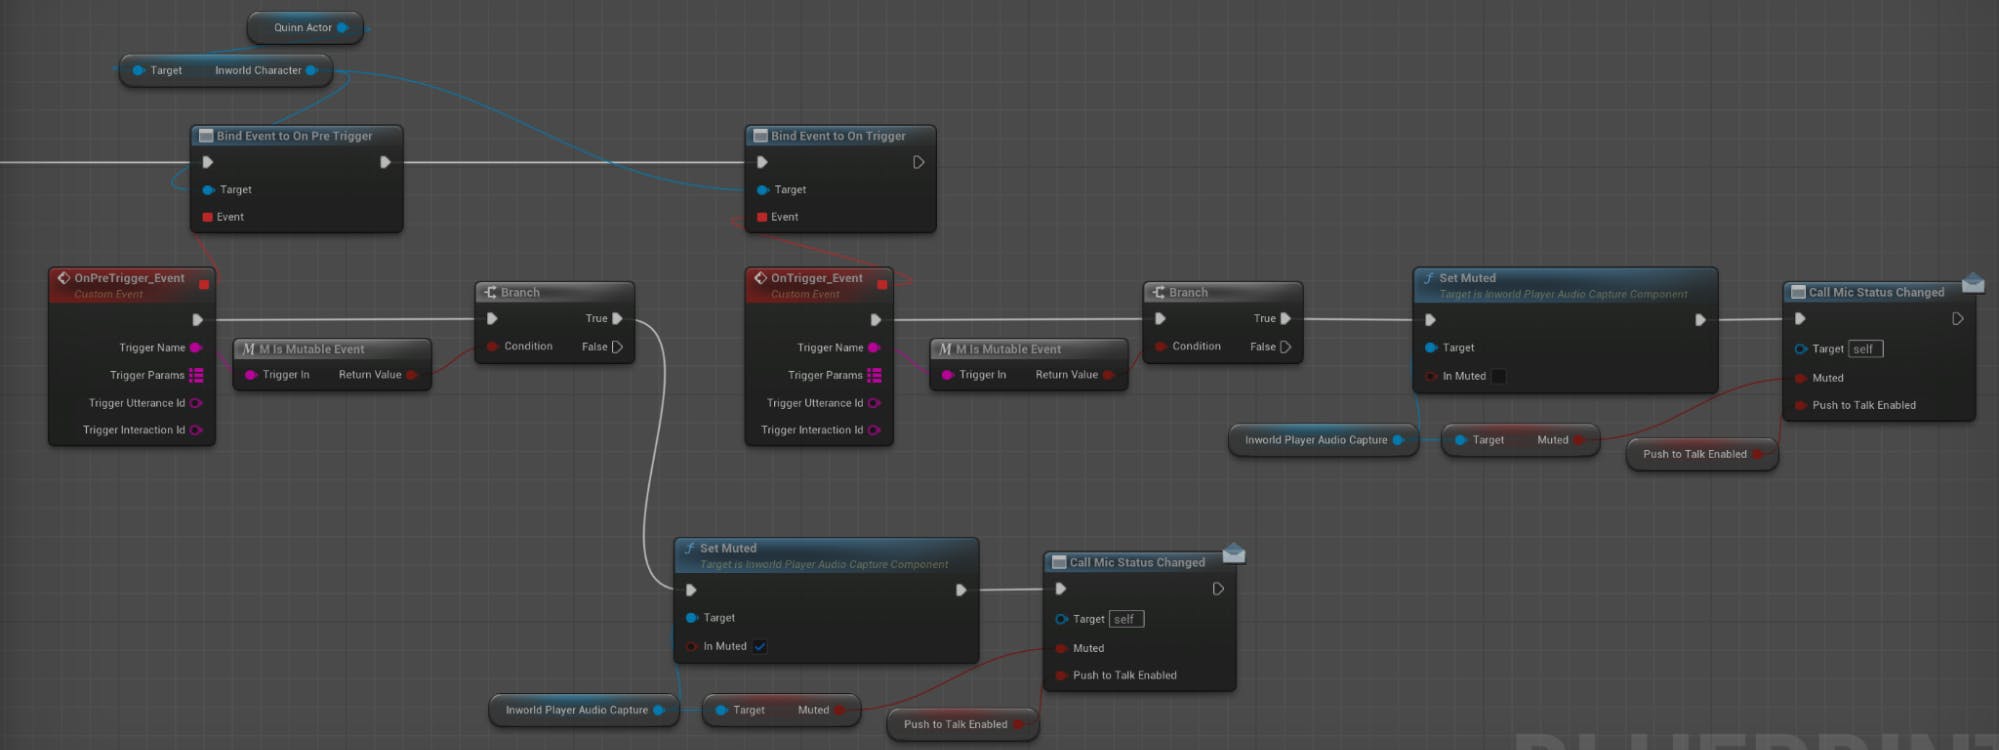Image resolution: width=1999 pixels, height=750 pixels.
Task: Uncheck the ticked In Muted checkbox
Action: tap(760, 647)
